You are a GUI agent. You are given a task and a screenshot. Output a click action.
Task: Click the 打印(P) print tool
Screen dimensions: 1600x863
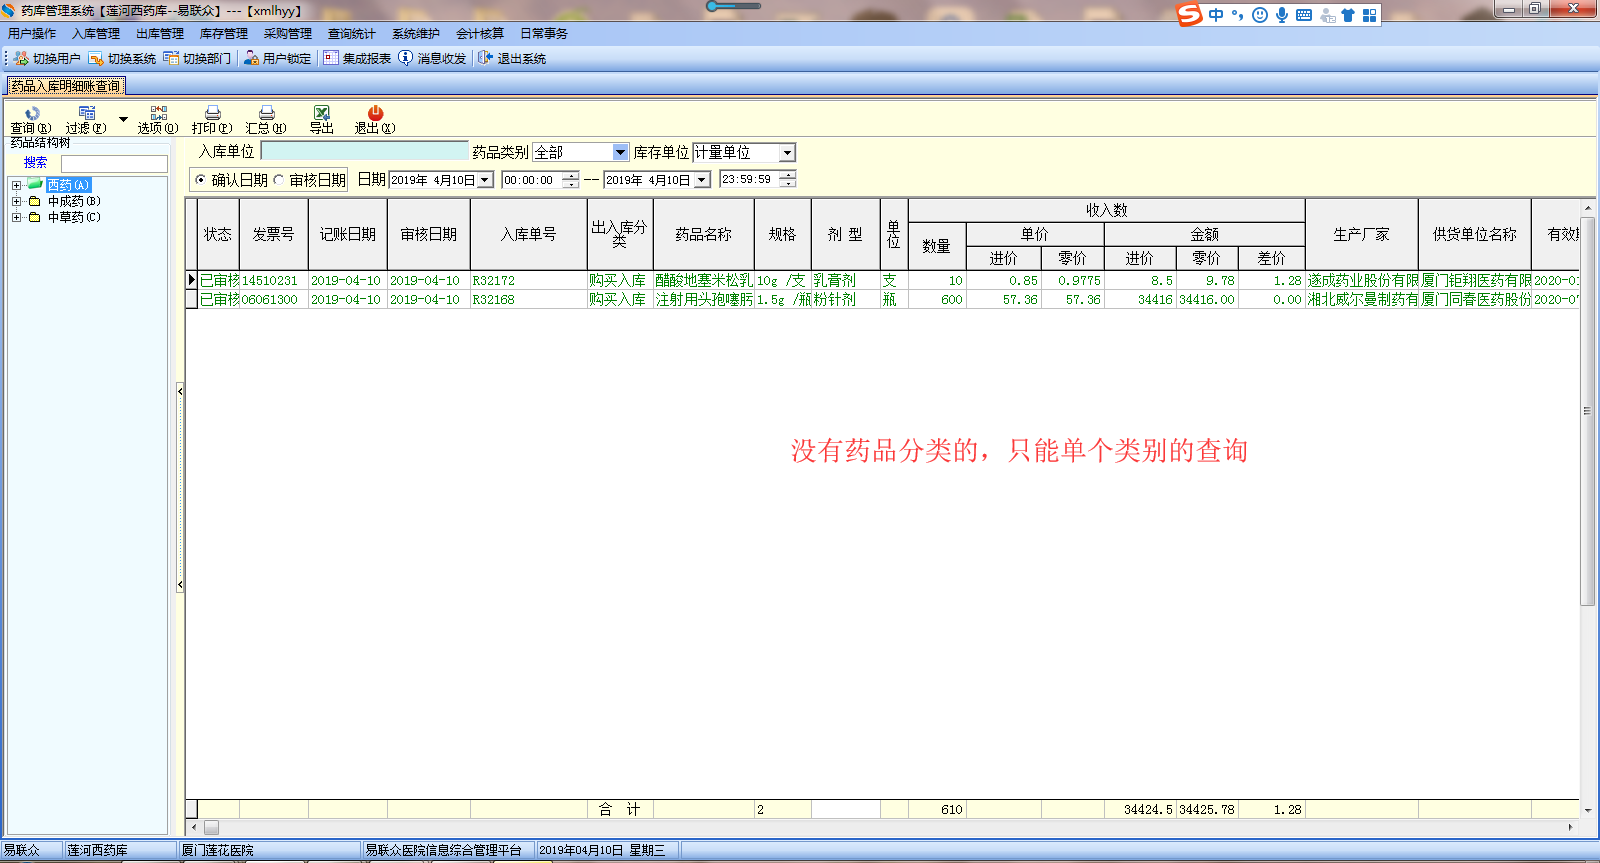point(212,120)
